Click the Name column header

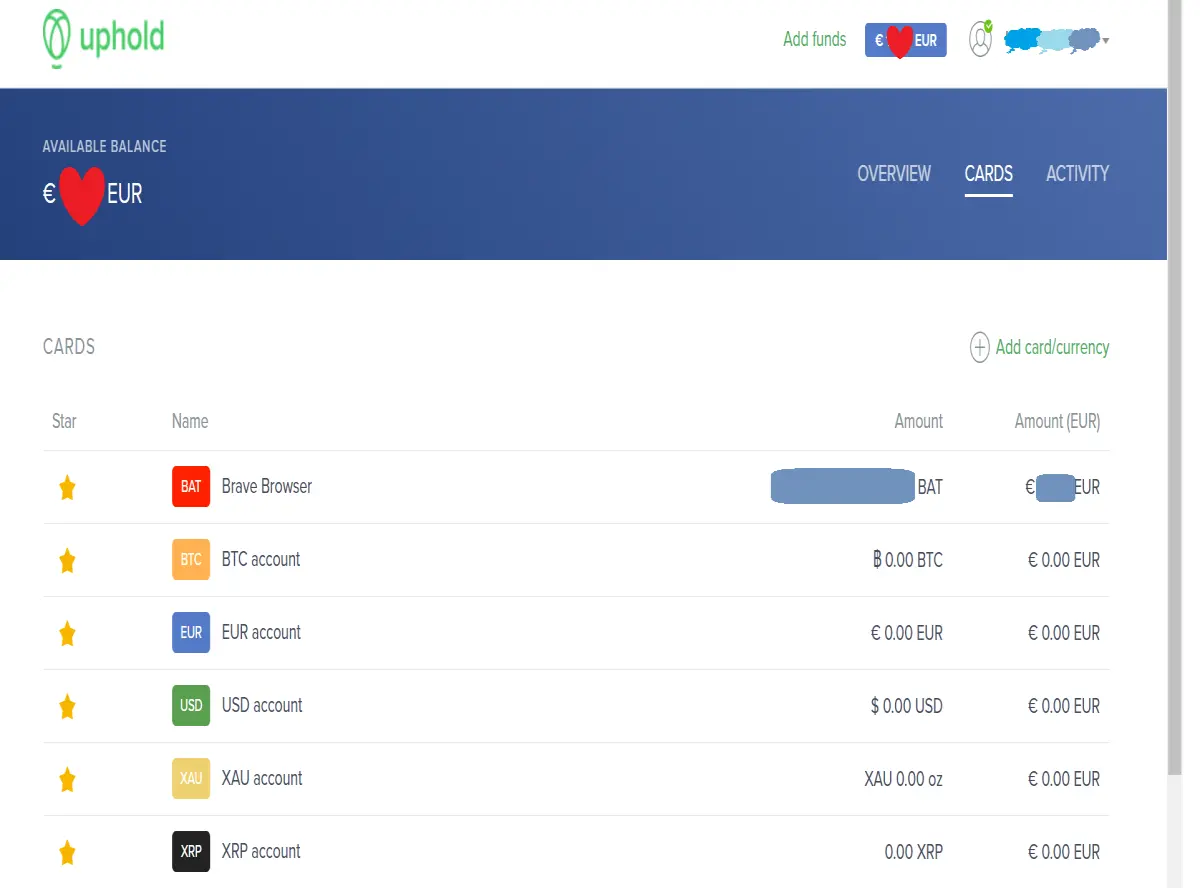coord(190,421)
